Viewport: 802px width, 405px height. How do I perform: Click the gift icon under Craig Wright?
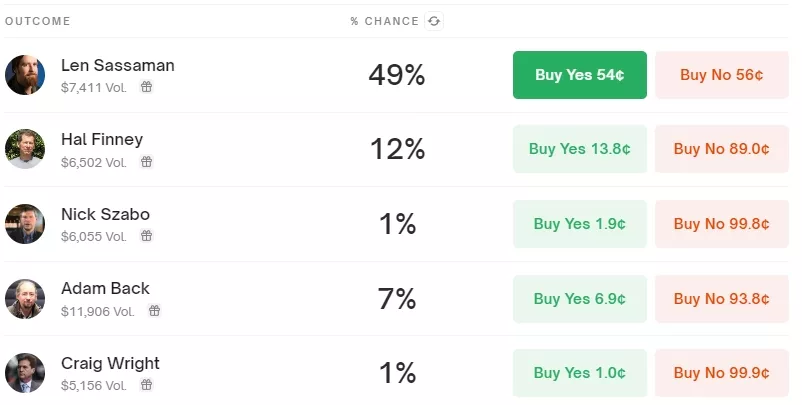(x=146, y=385)
